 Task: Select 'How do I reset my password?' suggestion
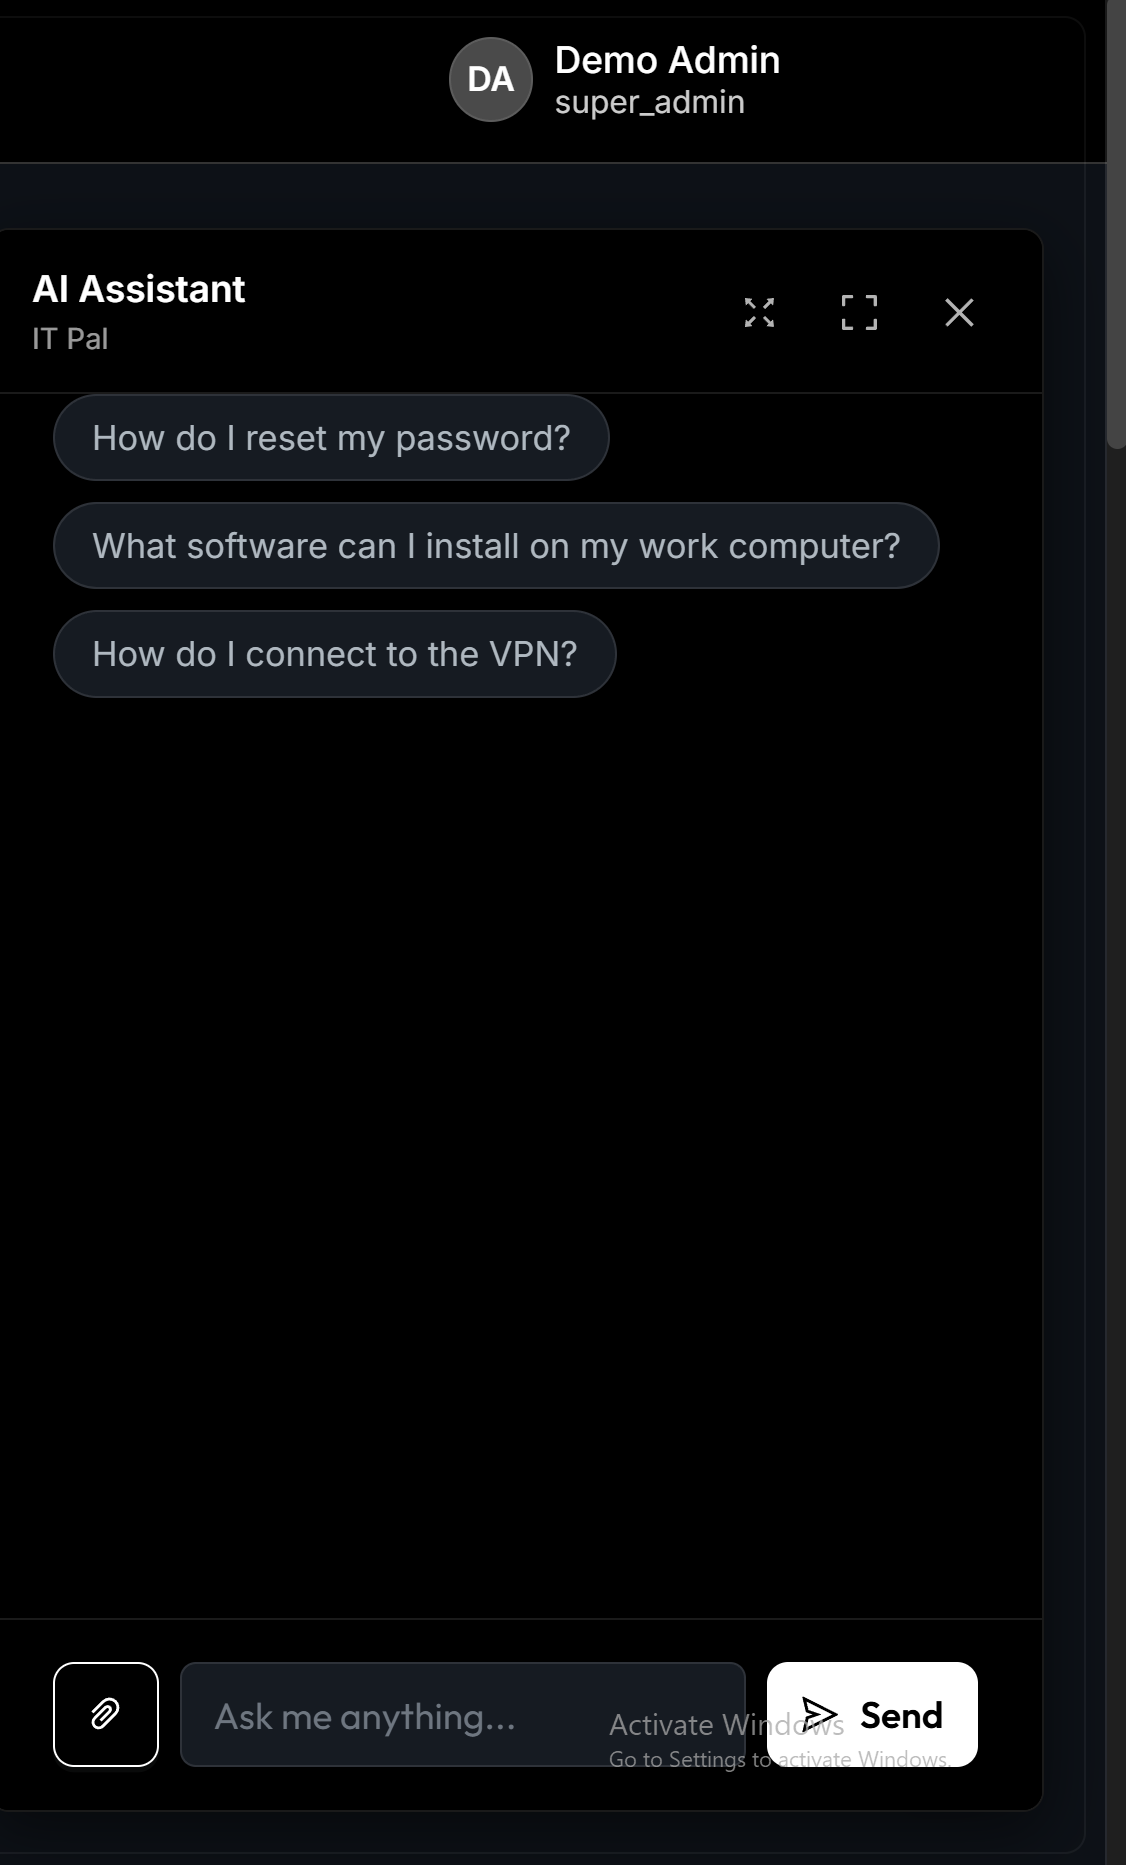click(331, 438)
